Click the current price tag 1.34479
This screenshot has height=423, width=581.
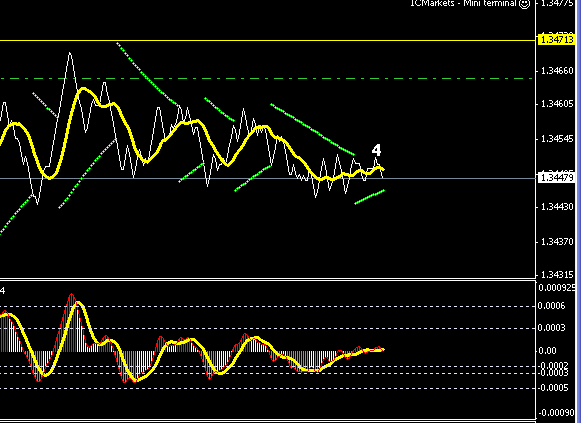pyautogui.click(x=557, y=178)
